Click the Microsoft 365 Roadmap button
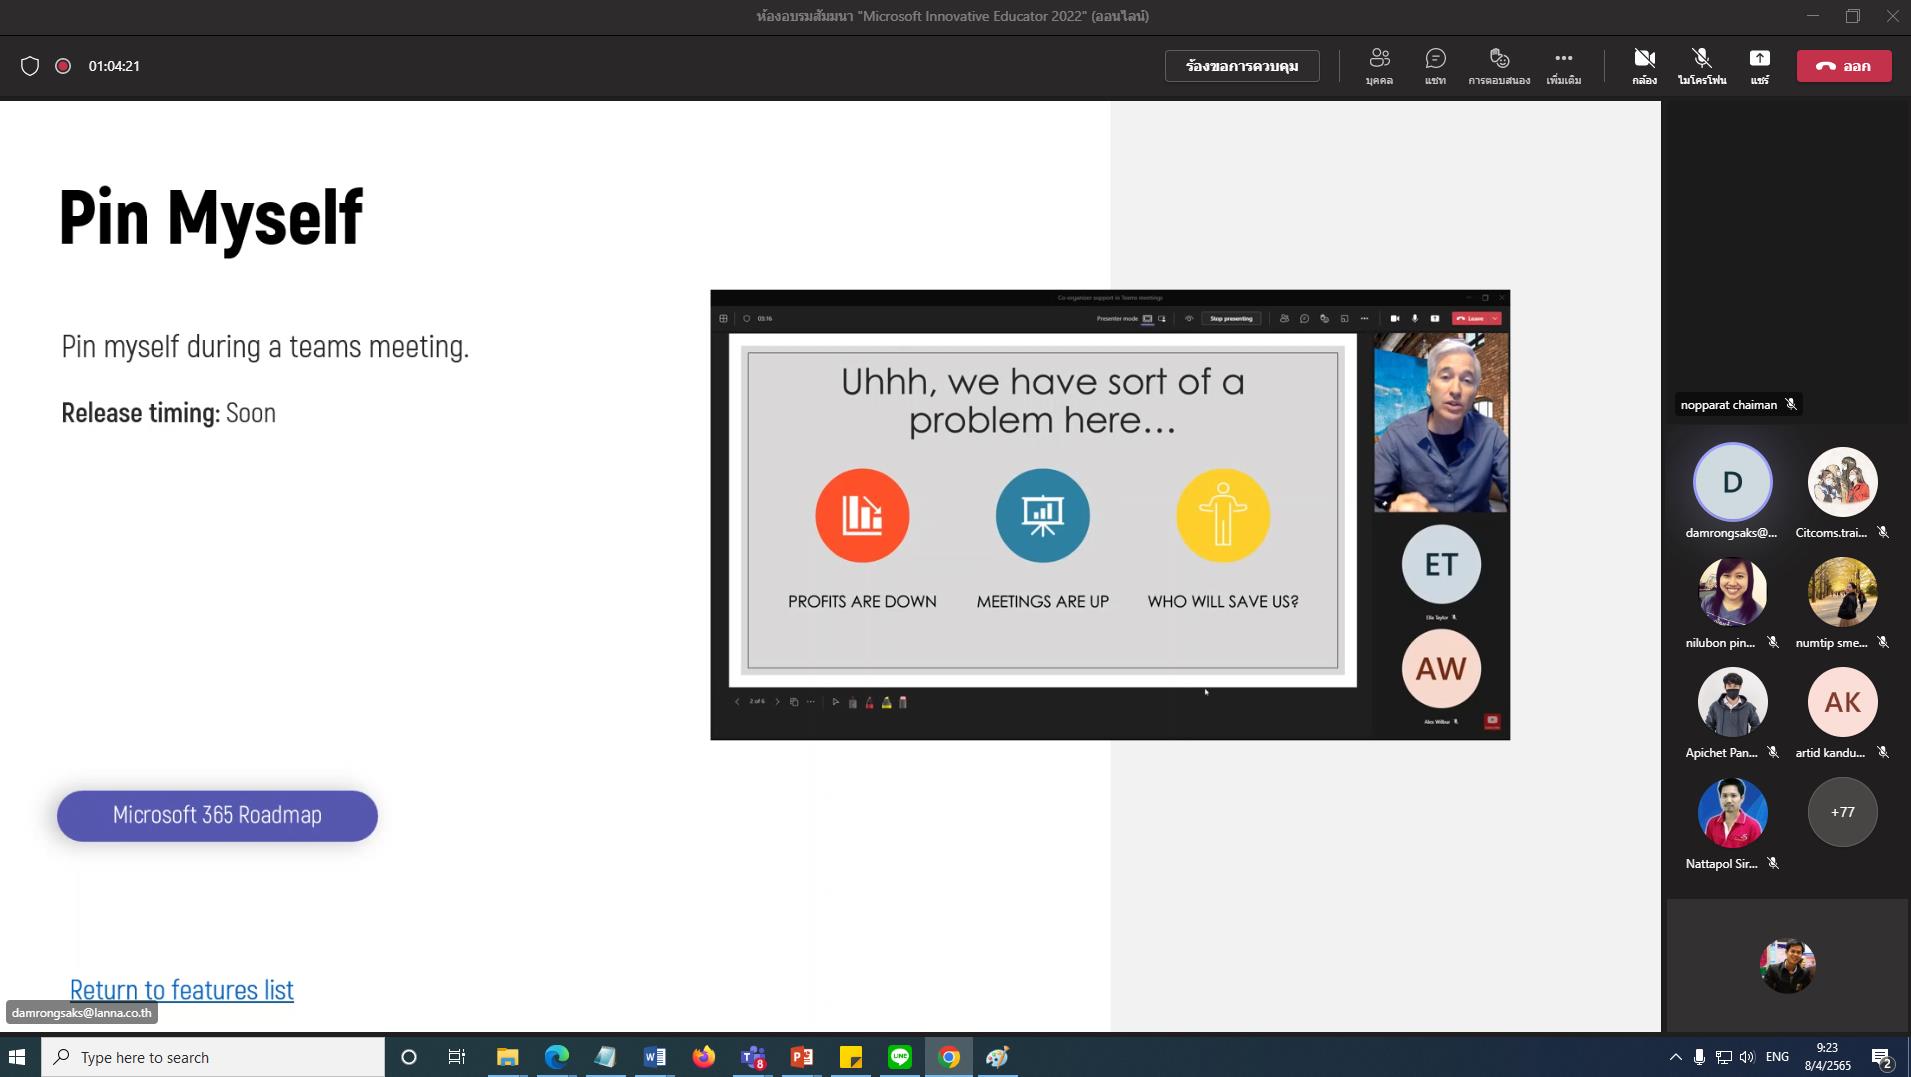Image resolution: width=1911 pixels, height=1077 pixels. 217,816
